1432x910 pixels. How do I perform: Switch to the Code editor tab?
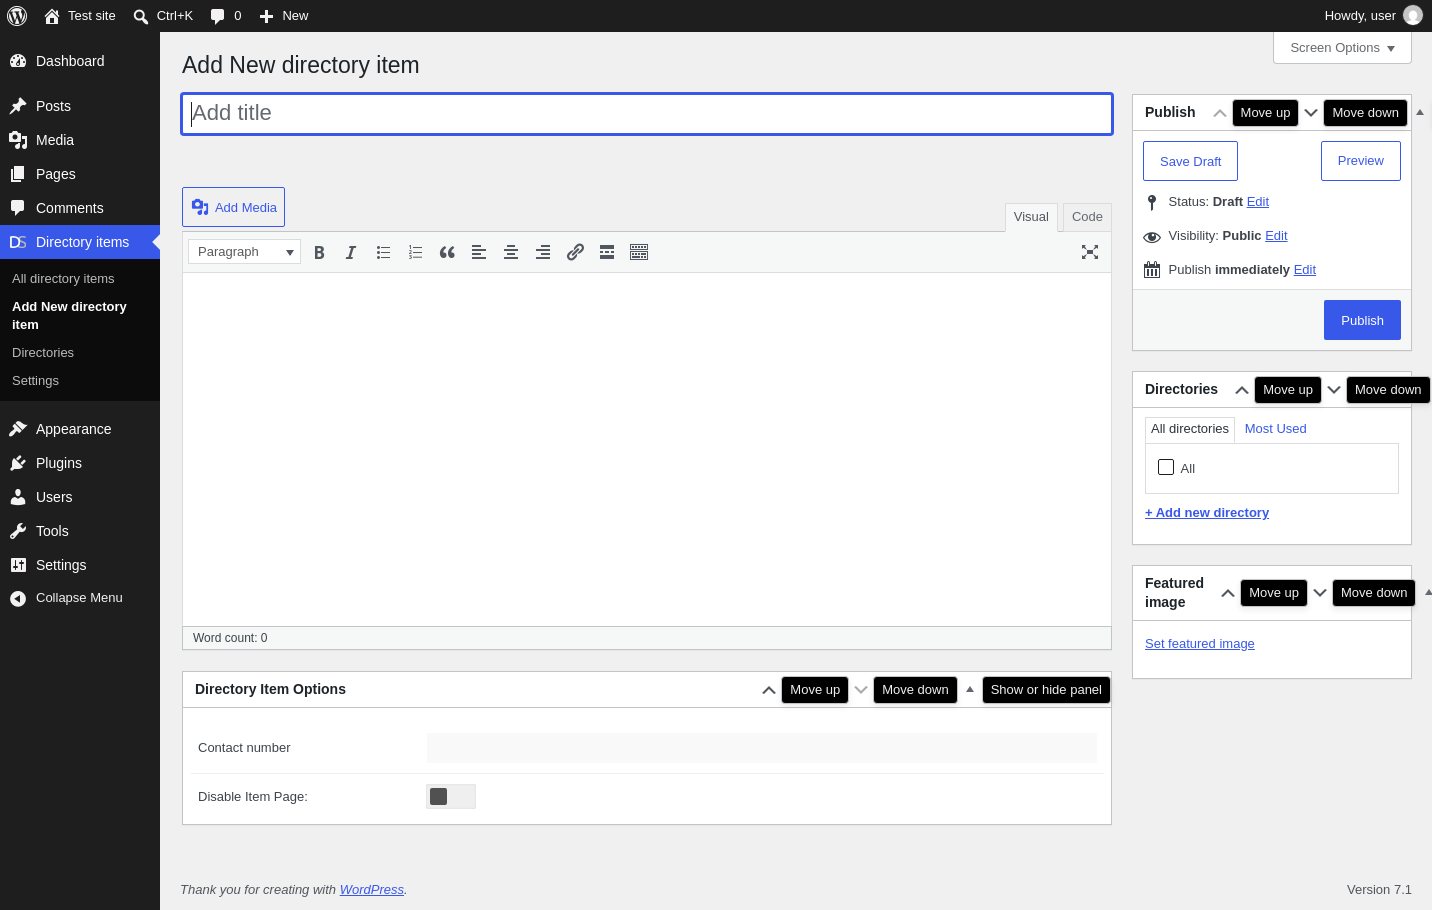coord(1087,217)
